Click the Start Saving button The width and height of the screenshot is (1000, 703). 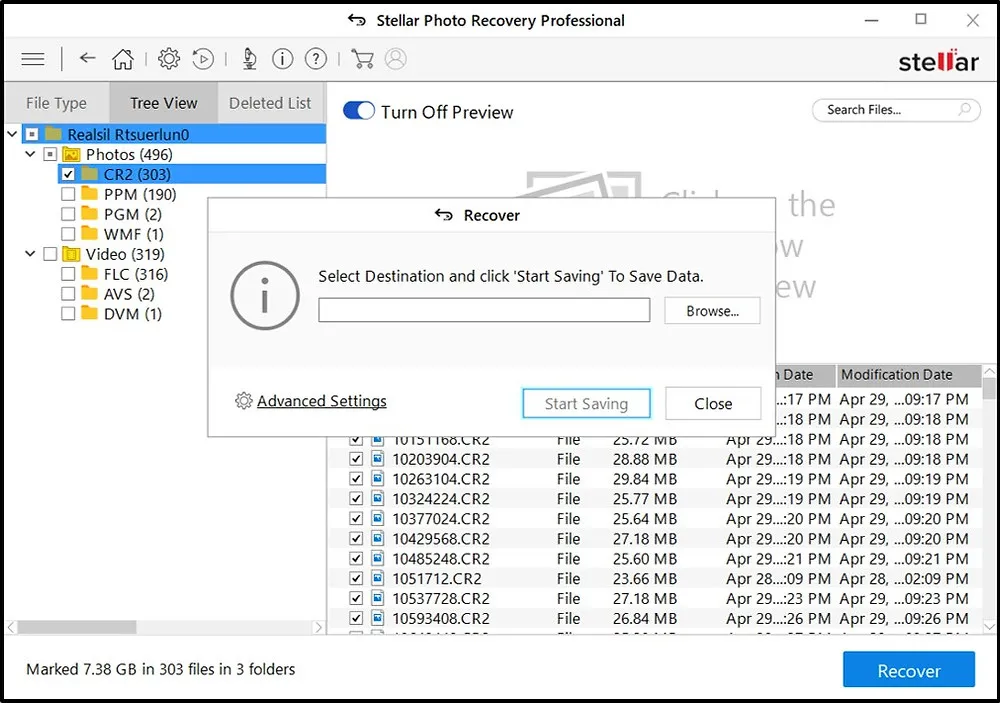[586, 403]
